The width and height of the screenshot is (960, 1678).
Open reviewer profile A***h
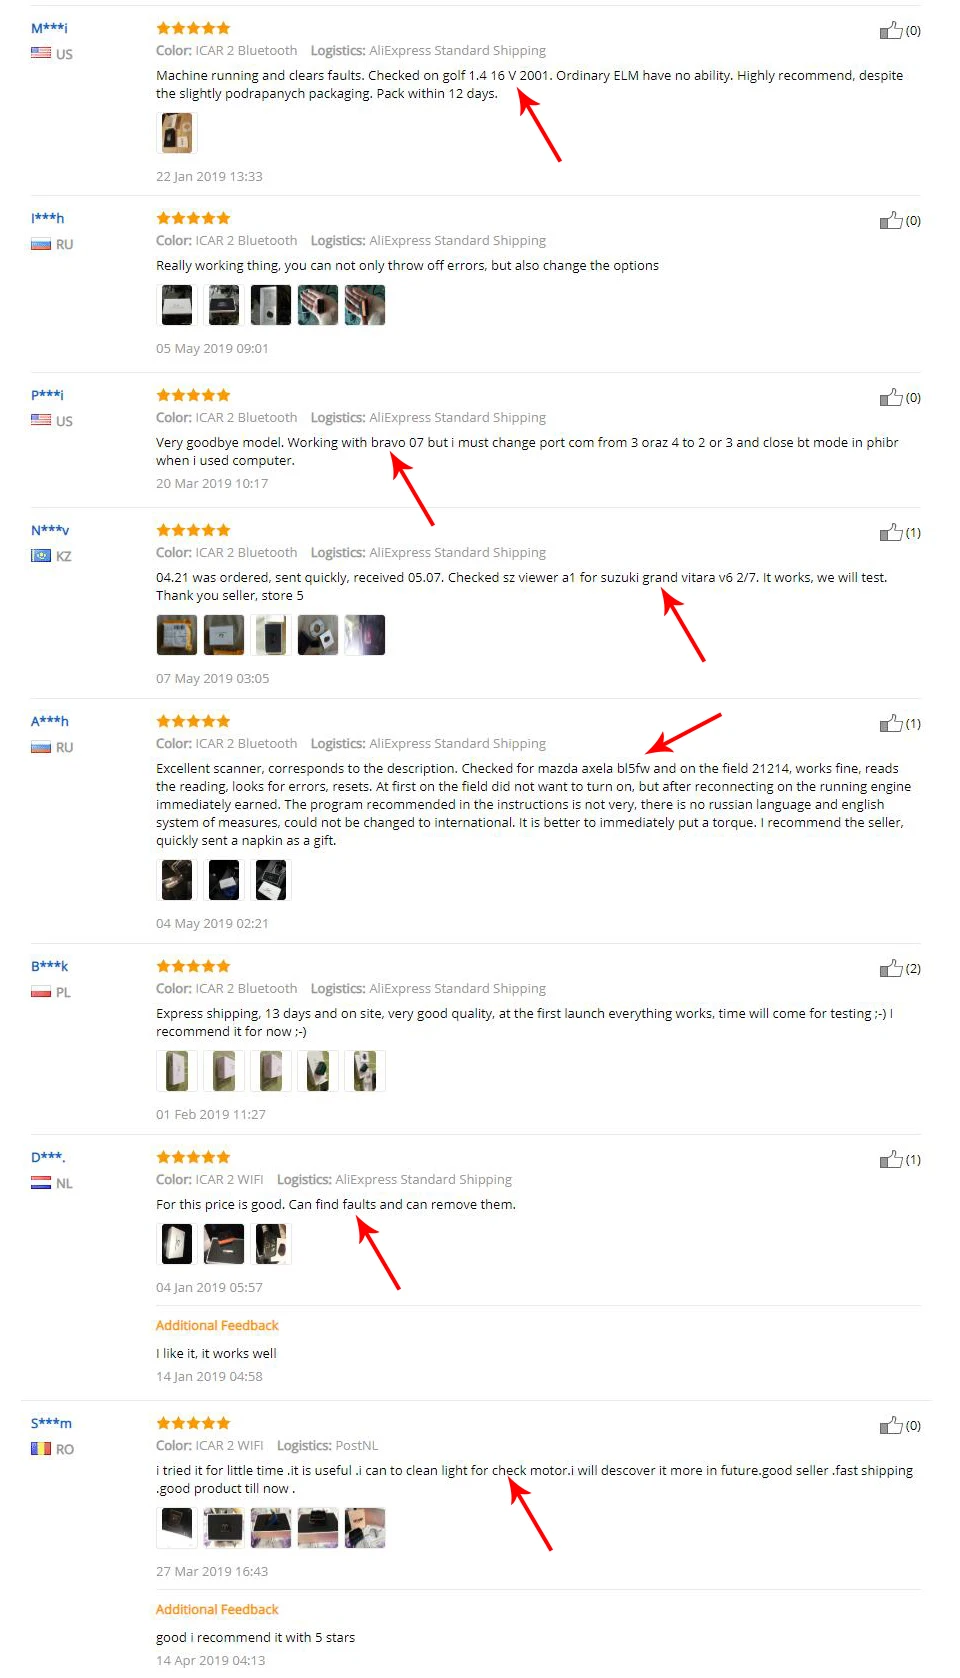(50, 721)
